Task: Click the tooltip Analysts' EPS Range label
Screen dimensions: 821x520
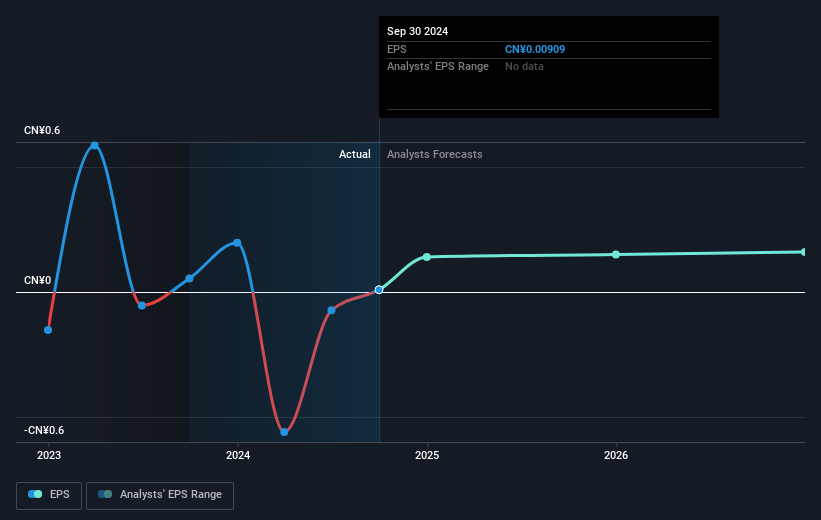Action: point(438,67)
